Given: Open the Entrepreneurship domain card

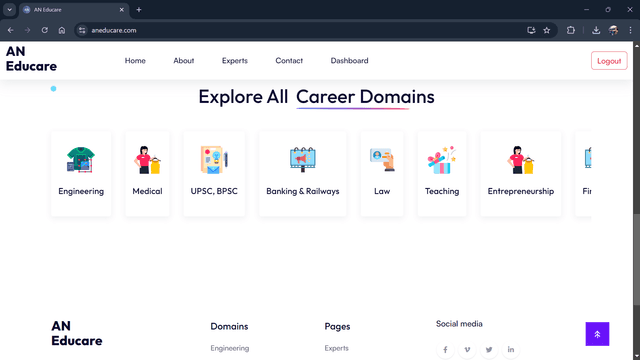Looking at the screenshot, I should (521, 173).
